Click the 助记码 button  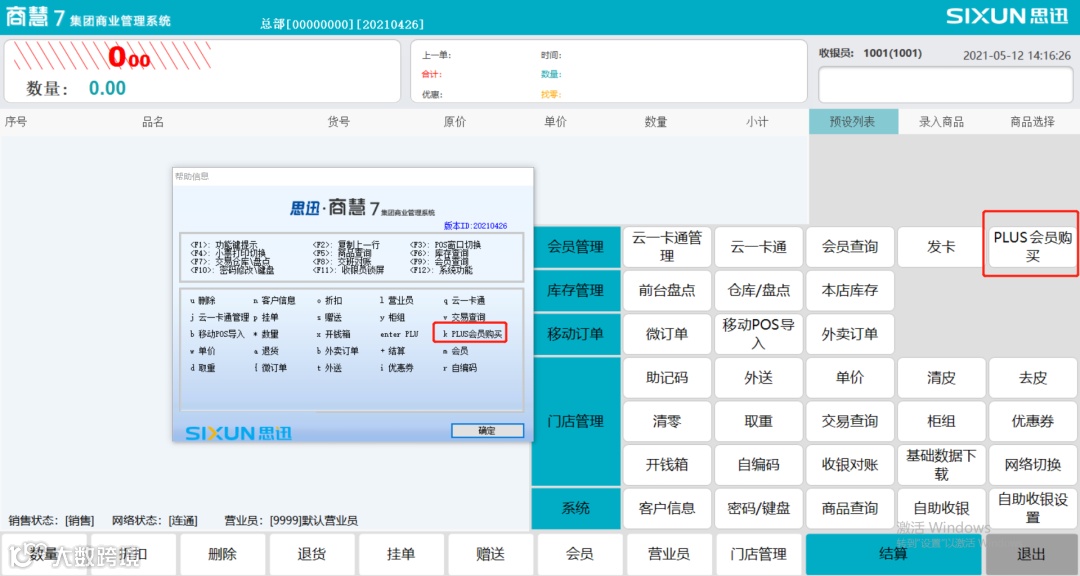click(667, 378)
